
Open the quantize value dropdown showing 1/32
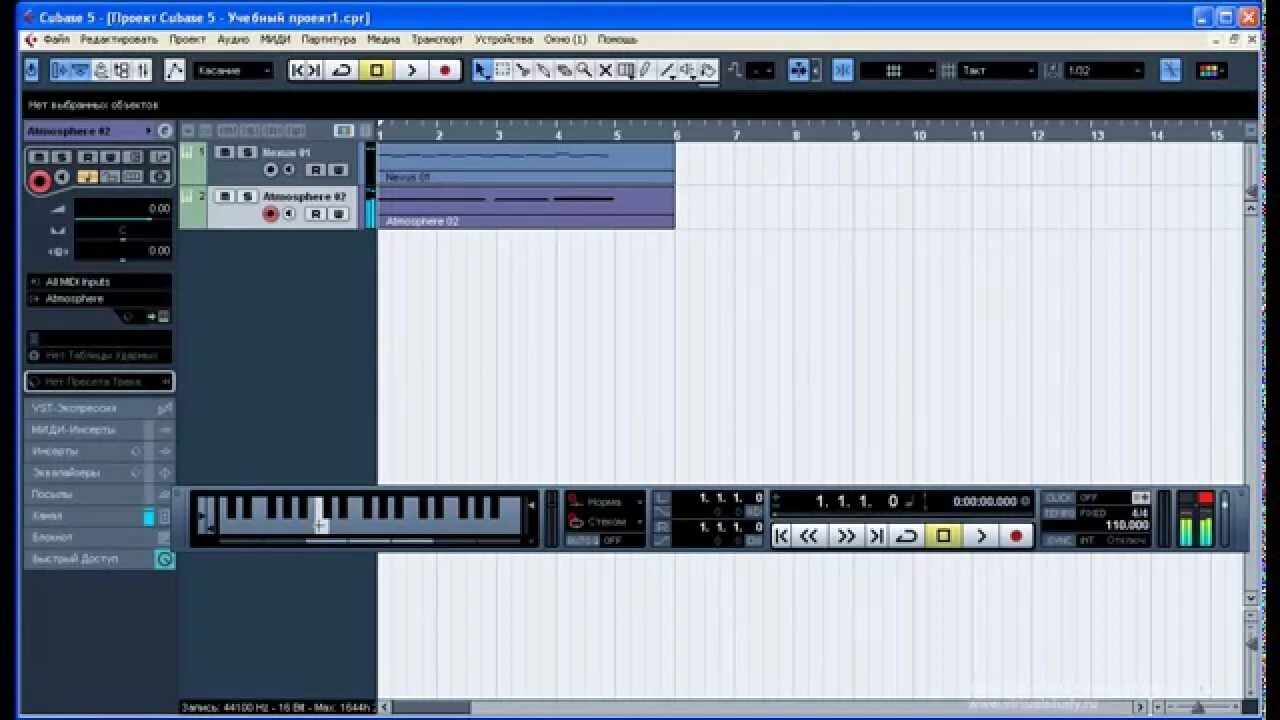point(1105,70)
